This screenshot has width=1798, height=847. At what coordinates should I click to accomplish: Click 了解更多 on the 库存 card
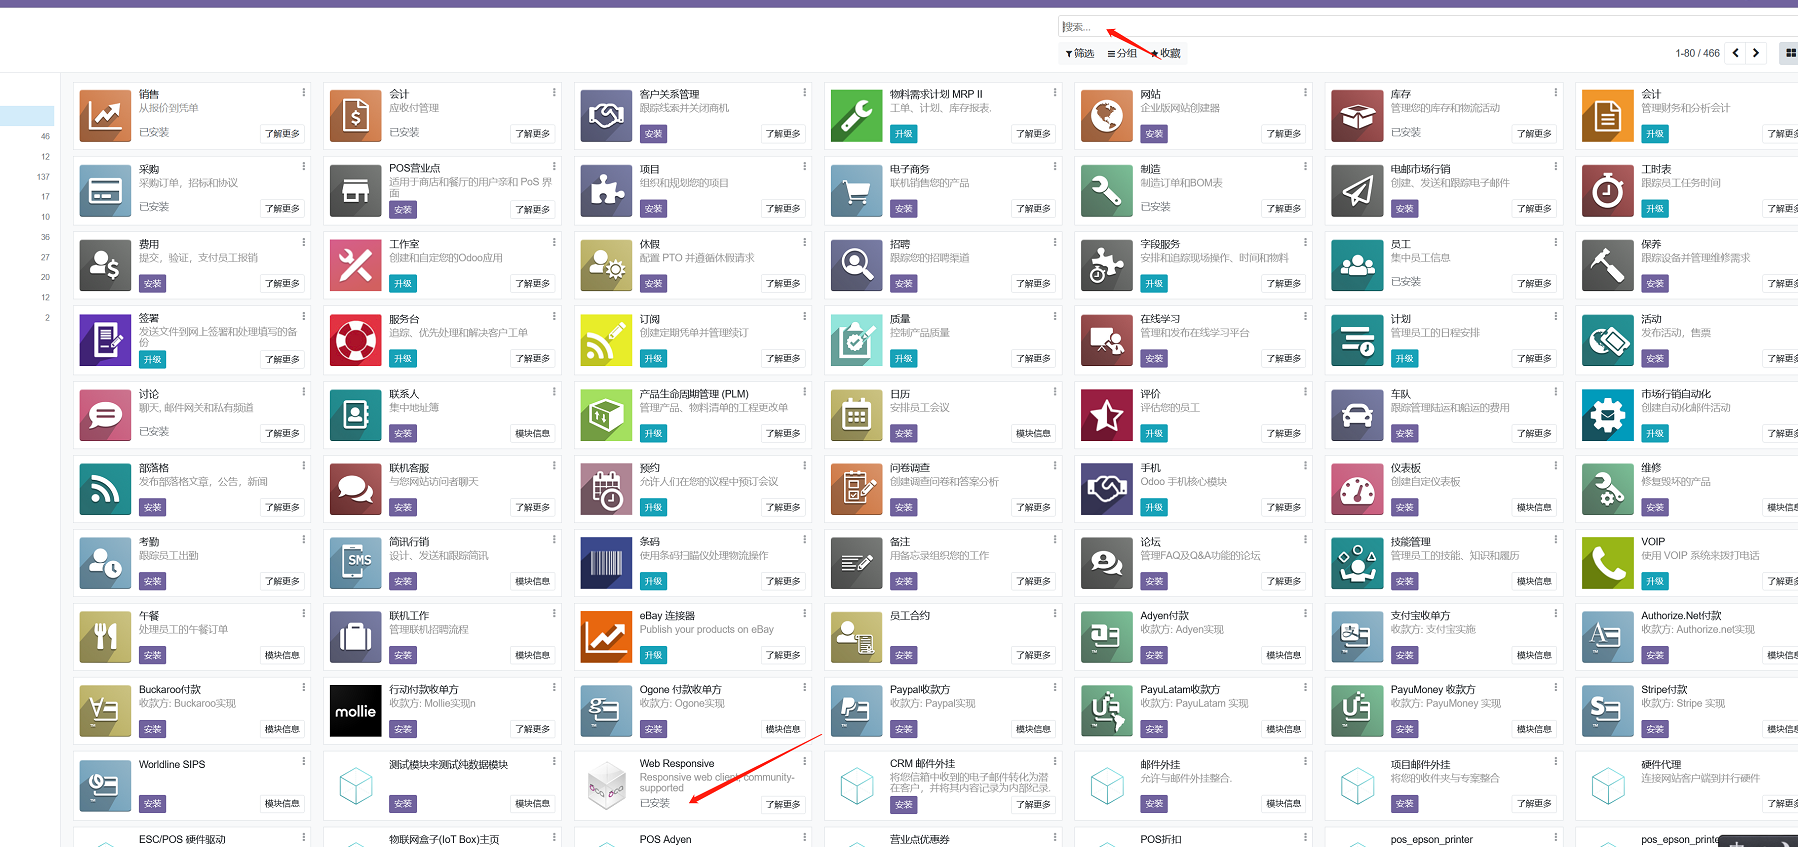[x=1534, y=134]
